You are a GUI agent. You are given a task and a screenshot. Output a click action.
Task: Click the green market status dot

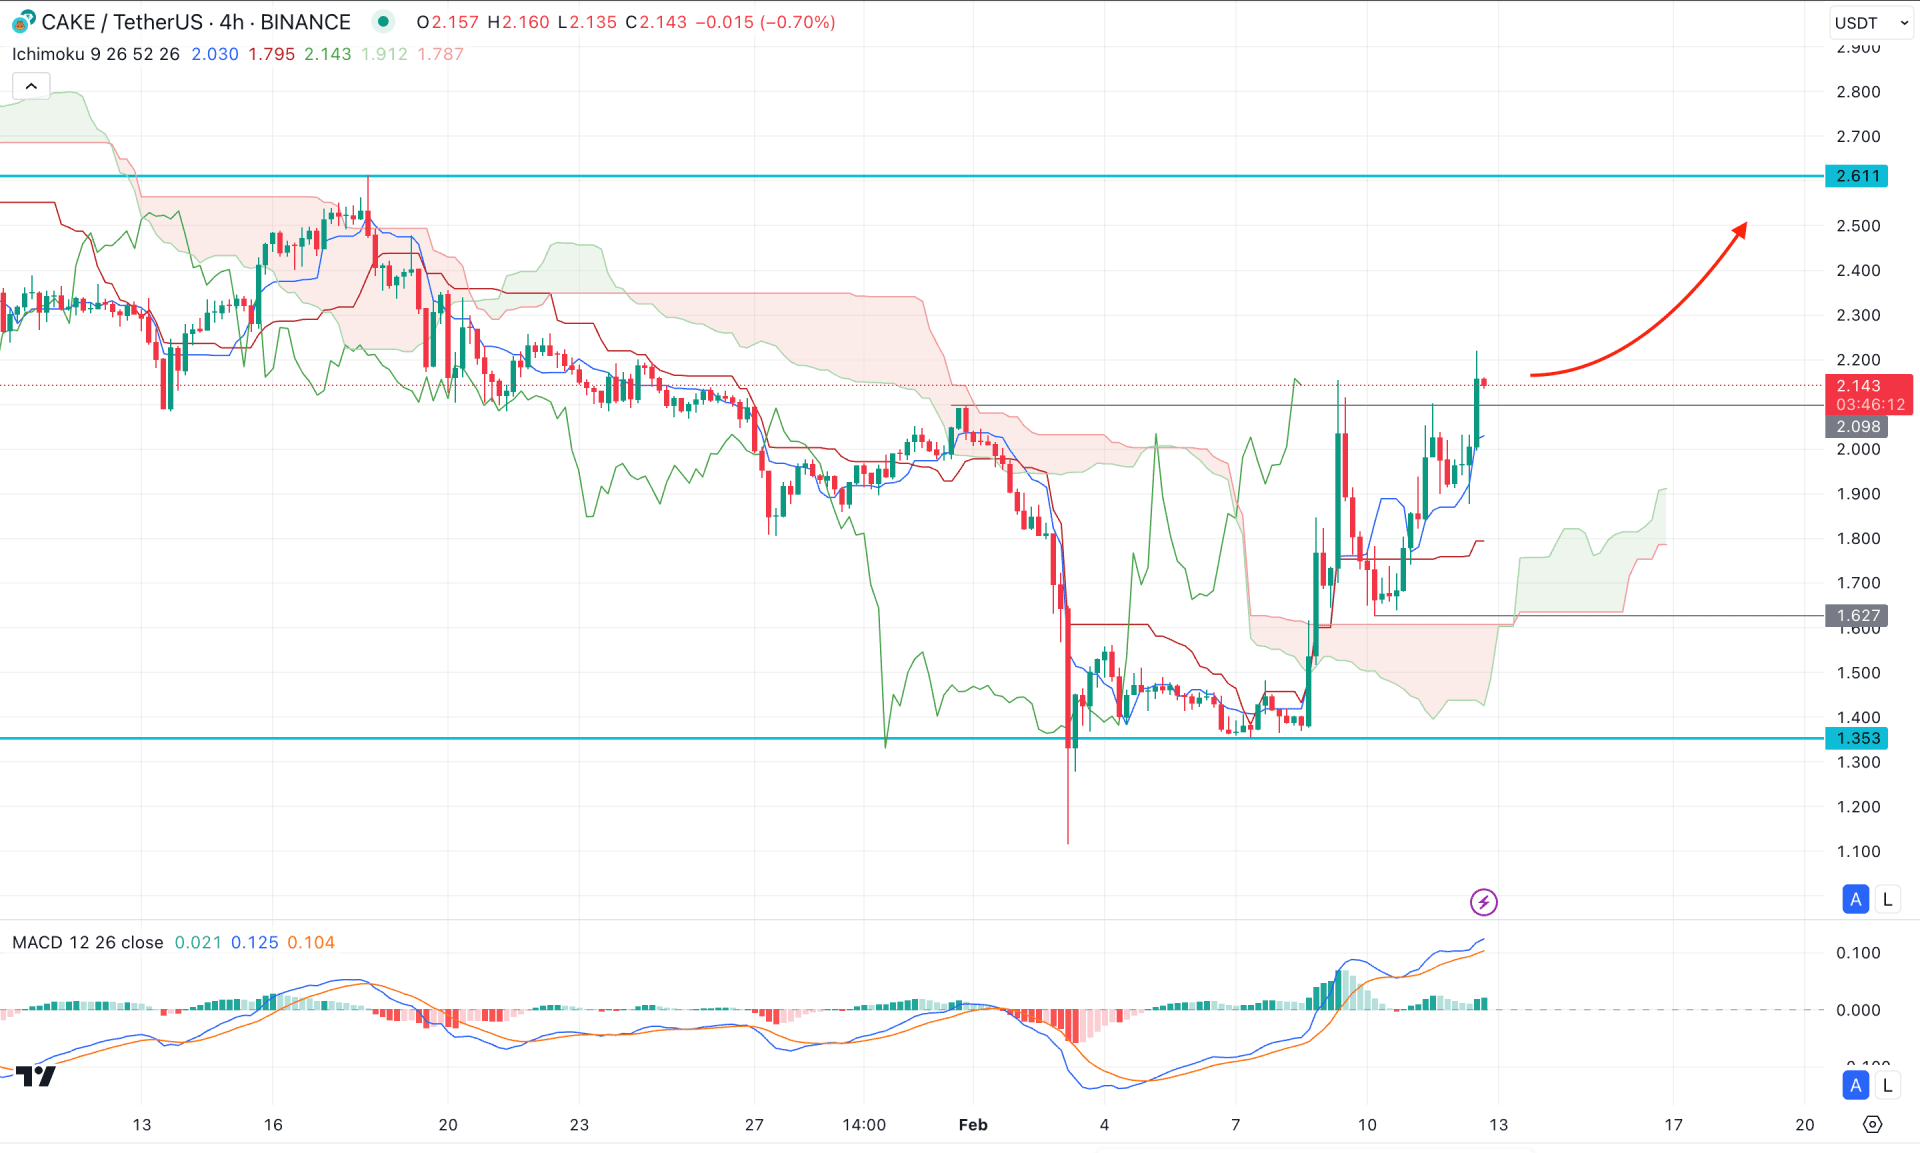[x=383, y=21]
